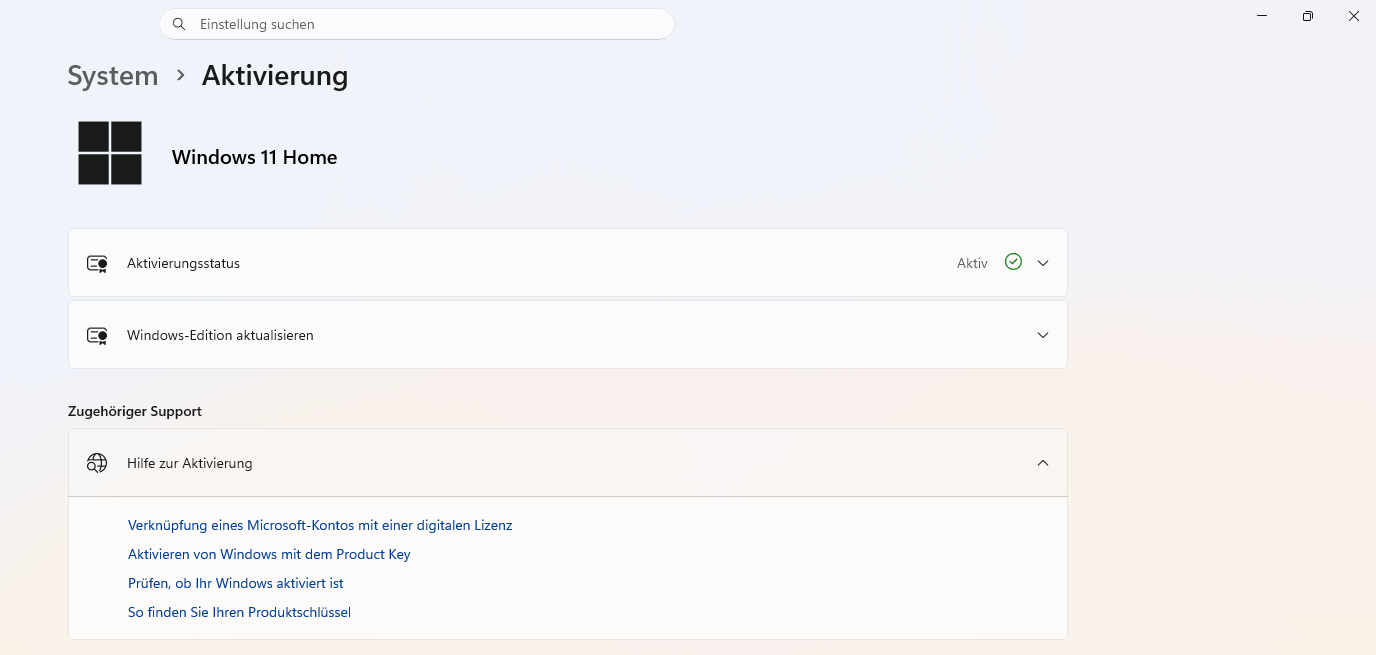
Task: Go back to System in breadcrumb
Action: (x=113, y=76)
